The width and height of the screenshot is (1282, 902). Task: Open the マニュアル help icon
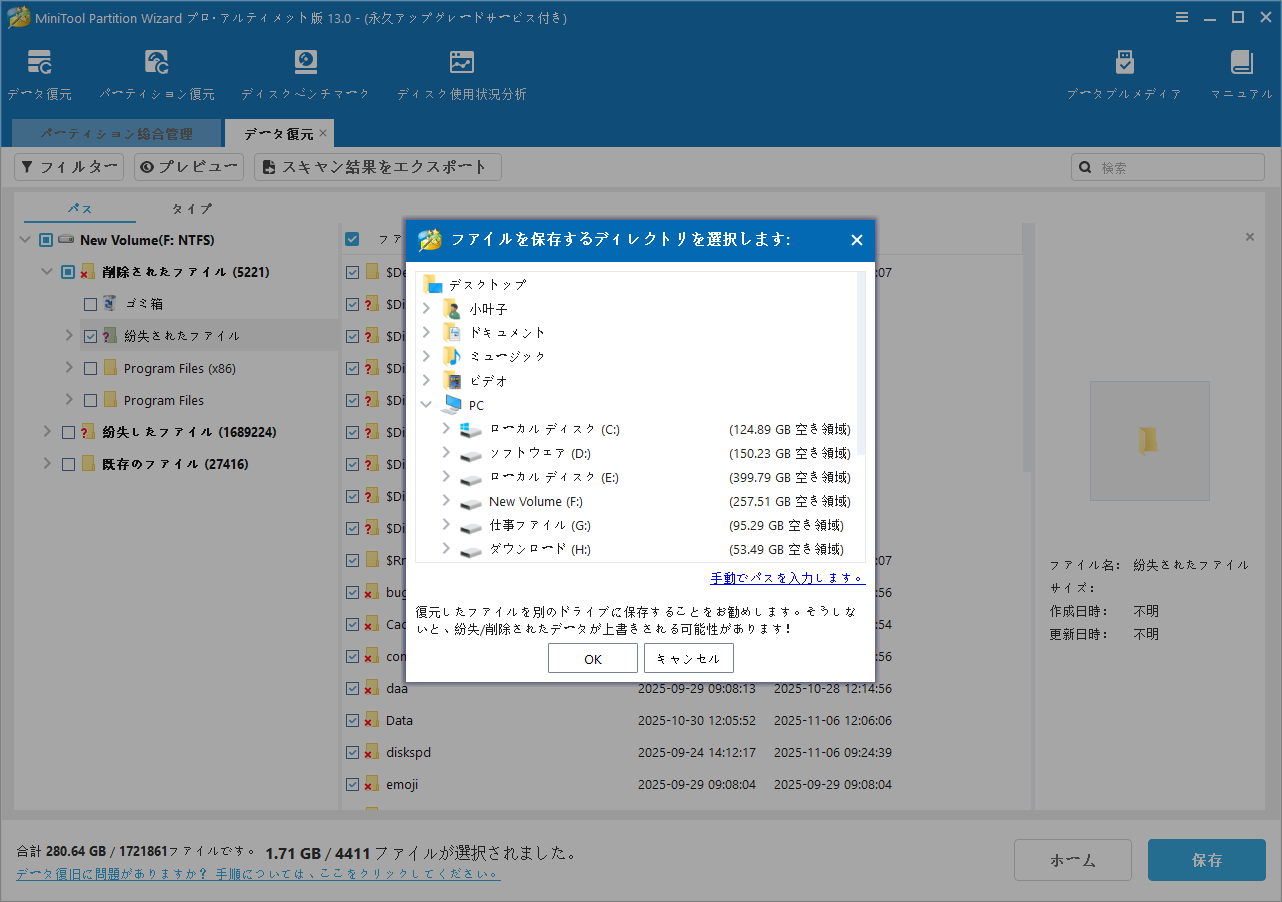pyautogui.click(x=1240, y=72)
